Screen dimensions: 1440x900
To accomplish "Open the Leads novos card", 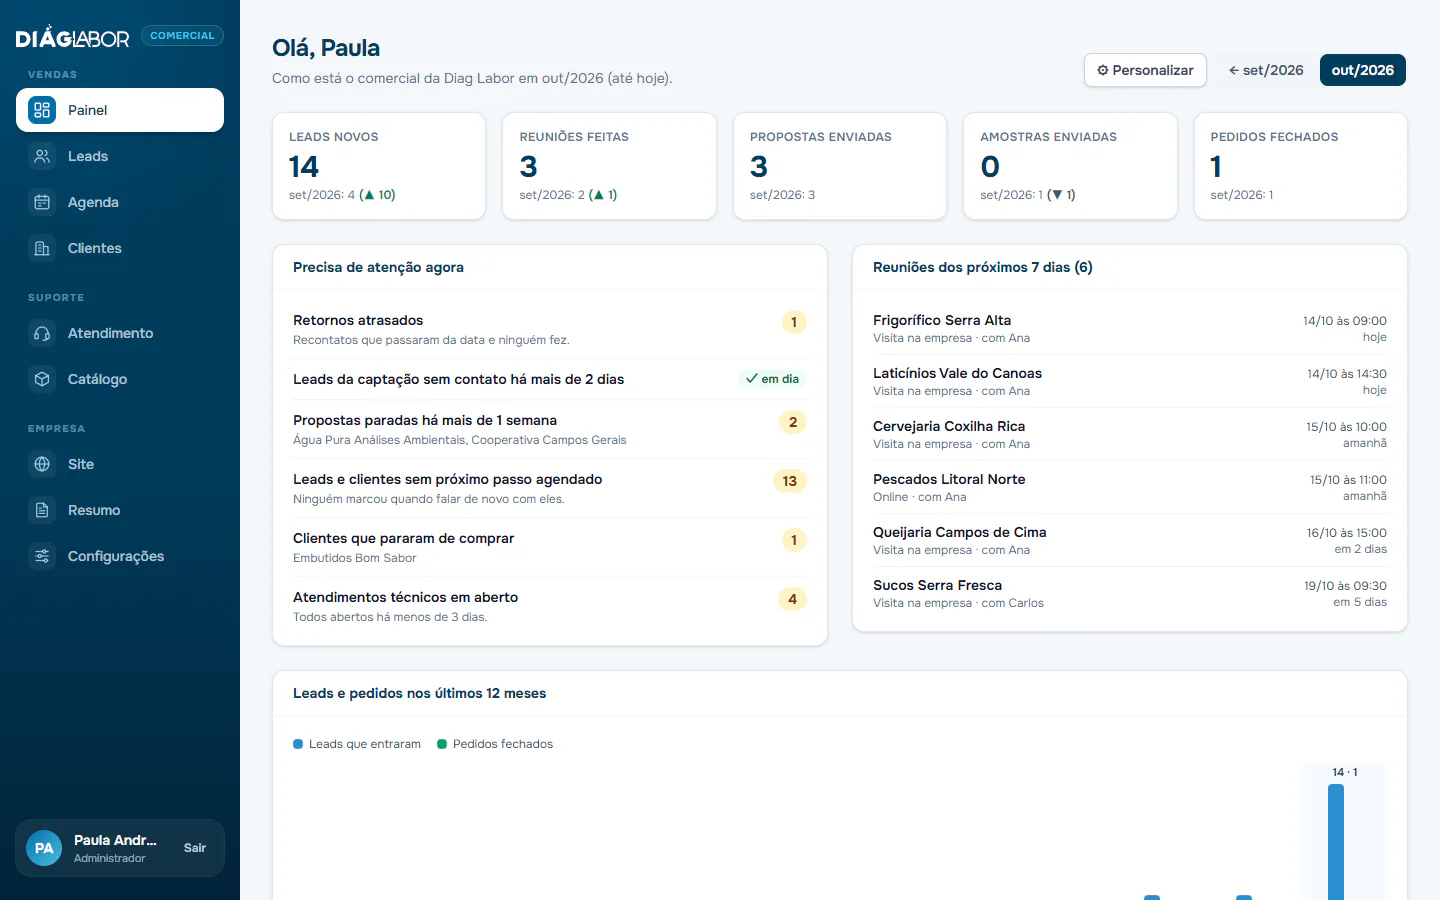I will [x=379, y=166].
